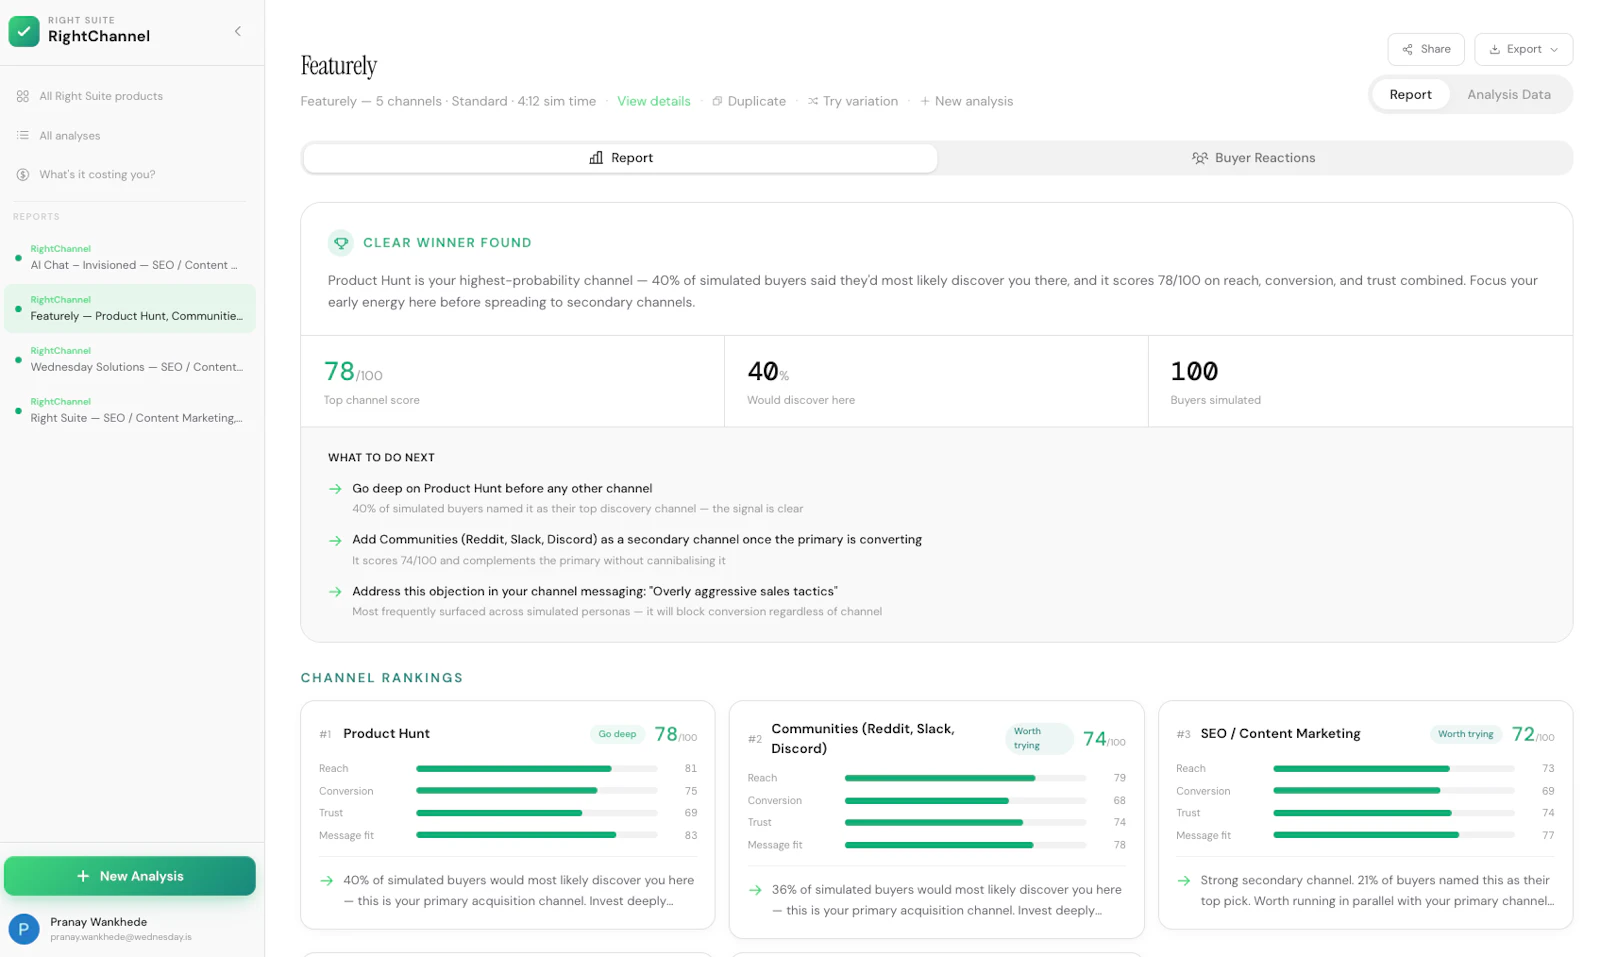
Task: Click the SEO / Content Marketing card title
Action: point(1280,733)
